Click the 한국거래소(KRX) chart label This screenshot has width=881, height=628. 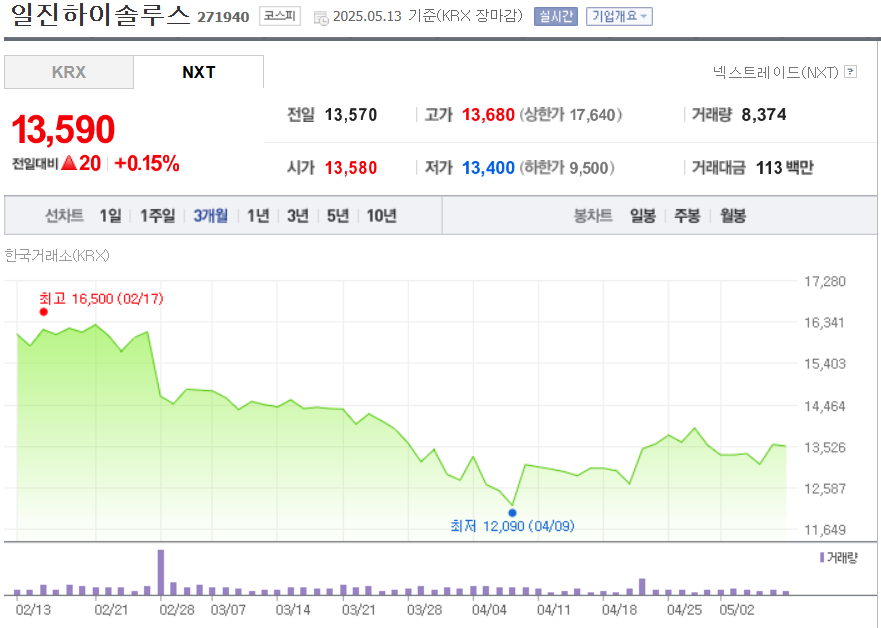(57, 256)
